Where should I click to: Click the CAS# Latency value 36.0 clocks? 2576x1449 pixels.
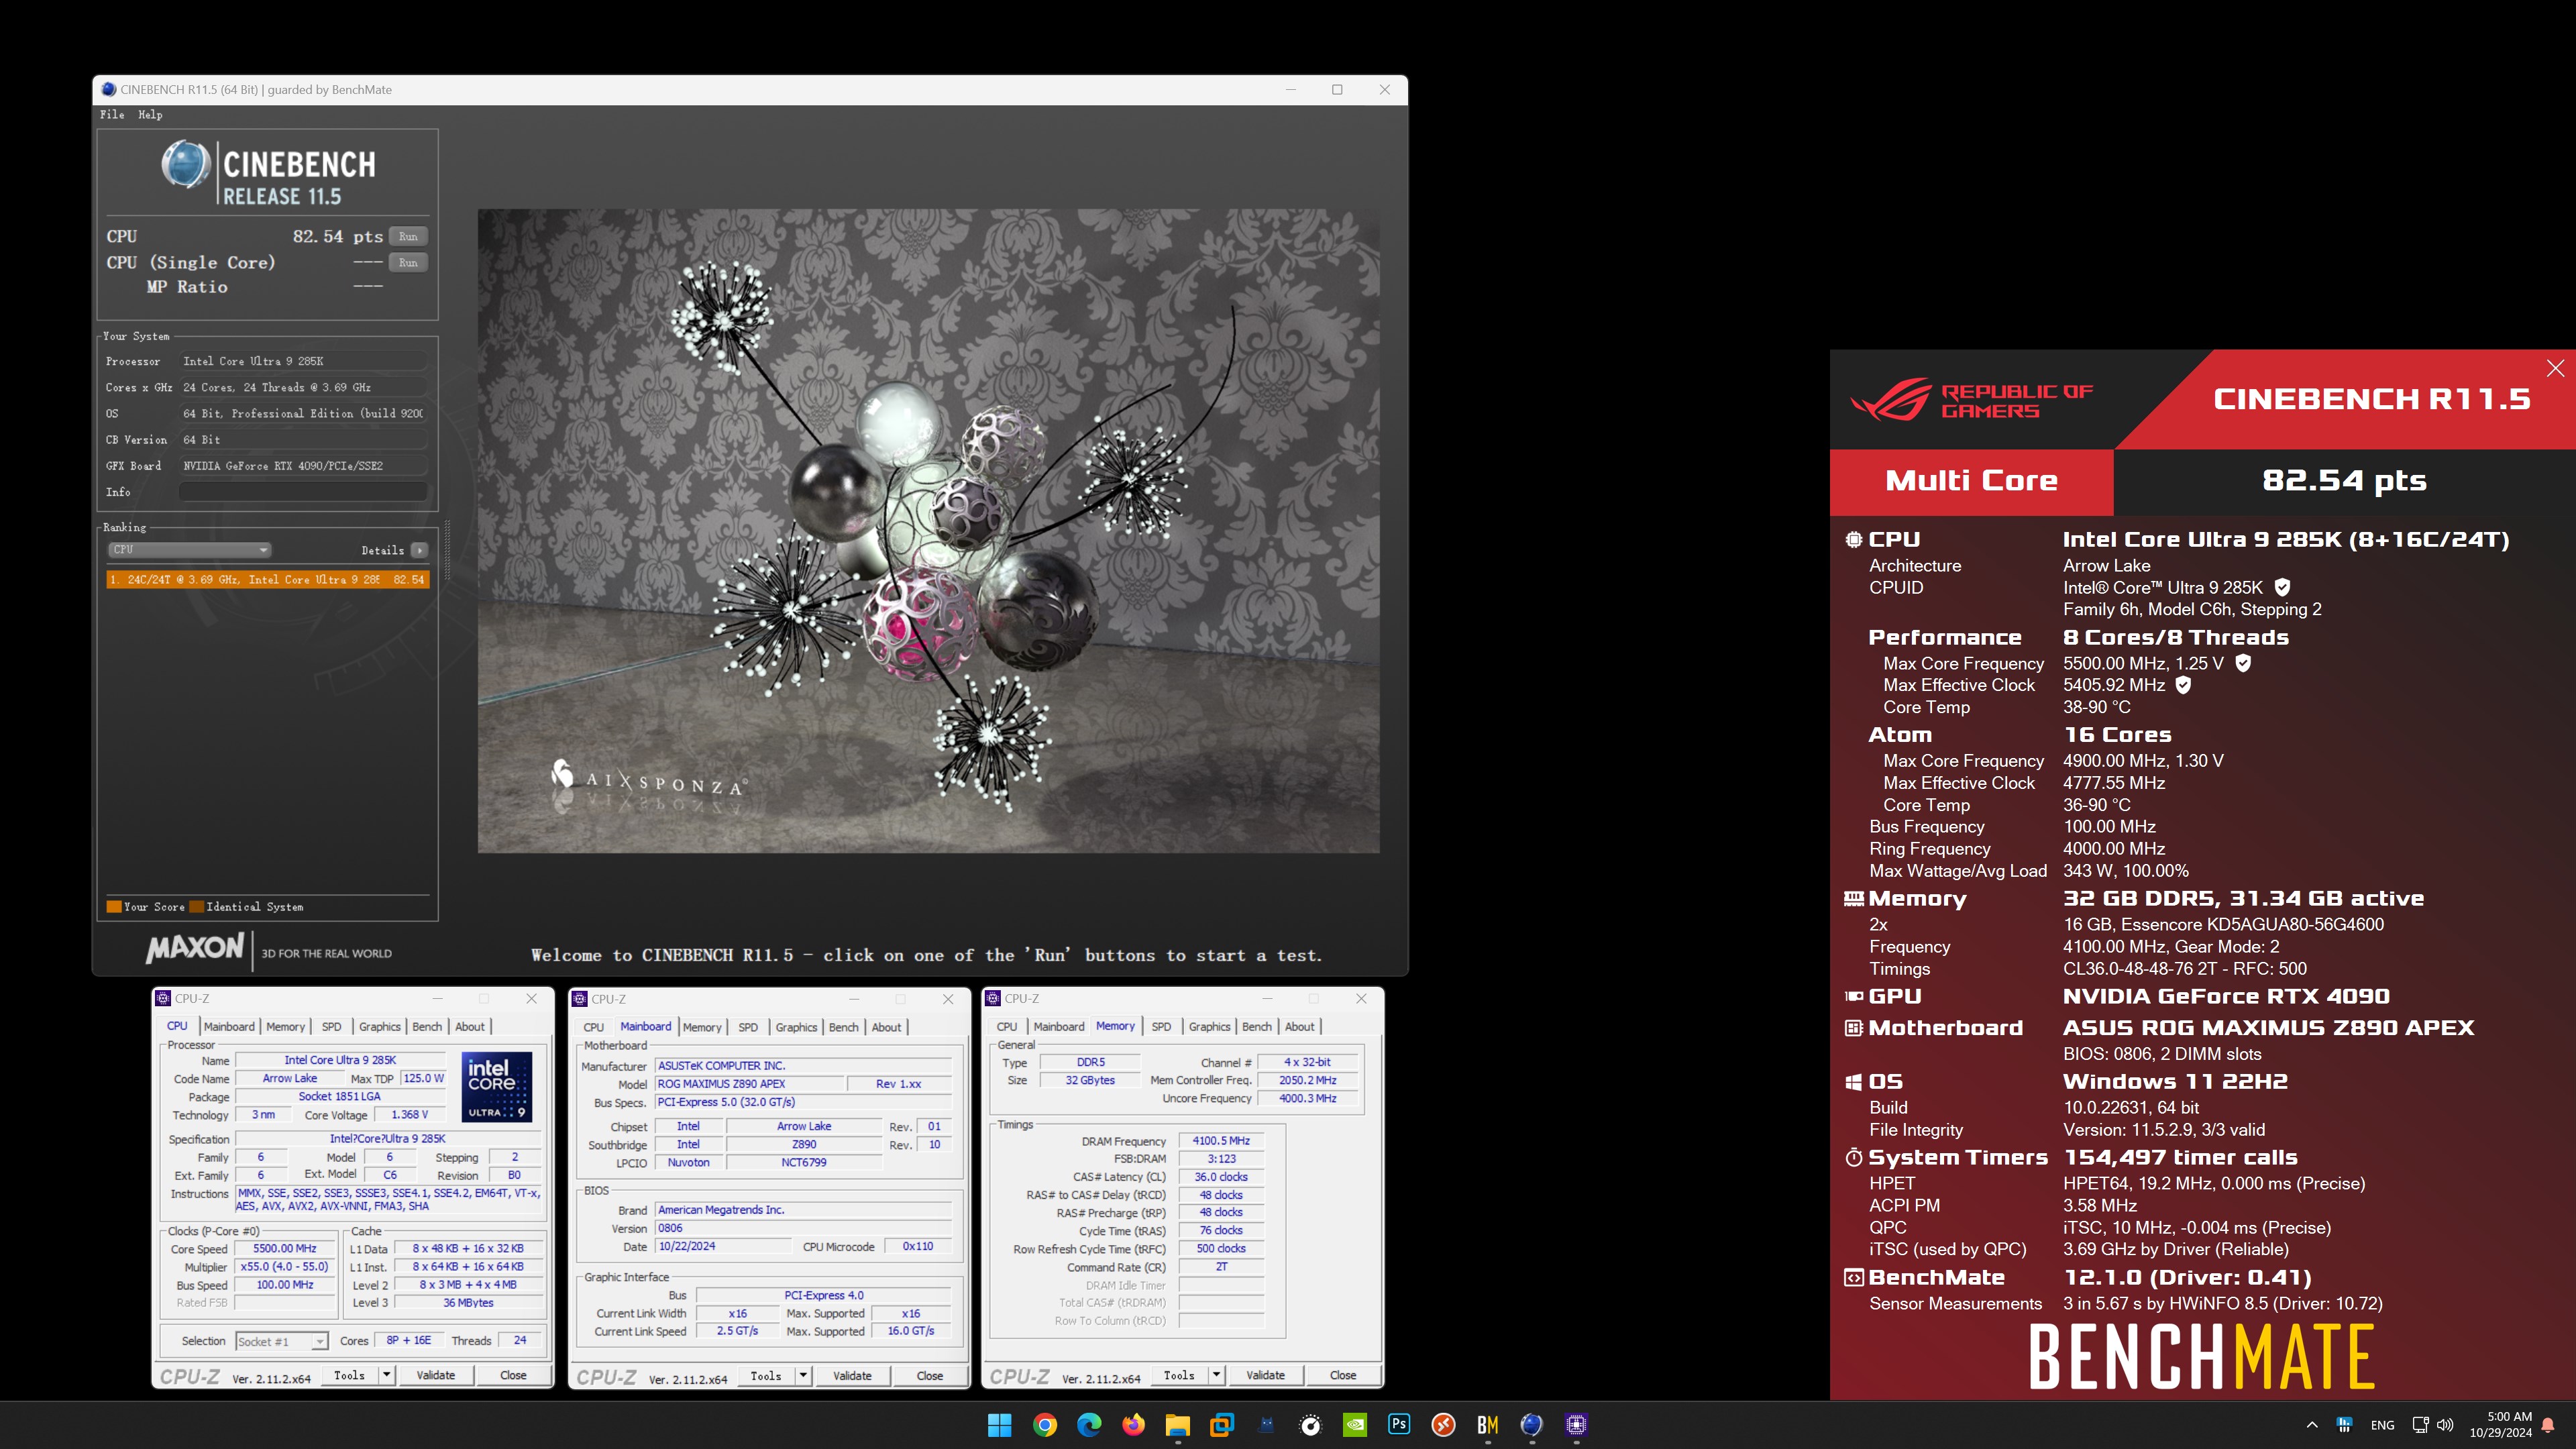[1221, 1177]
